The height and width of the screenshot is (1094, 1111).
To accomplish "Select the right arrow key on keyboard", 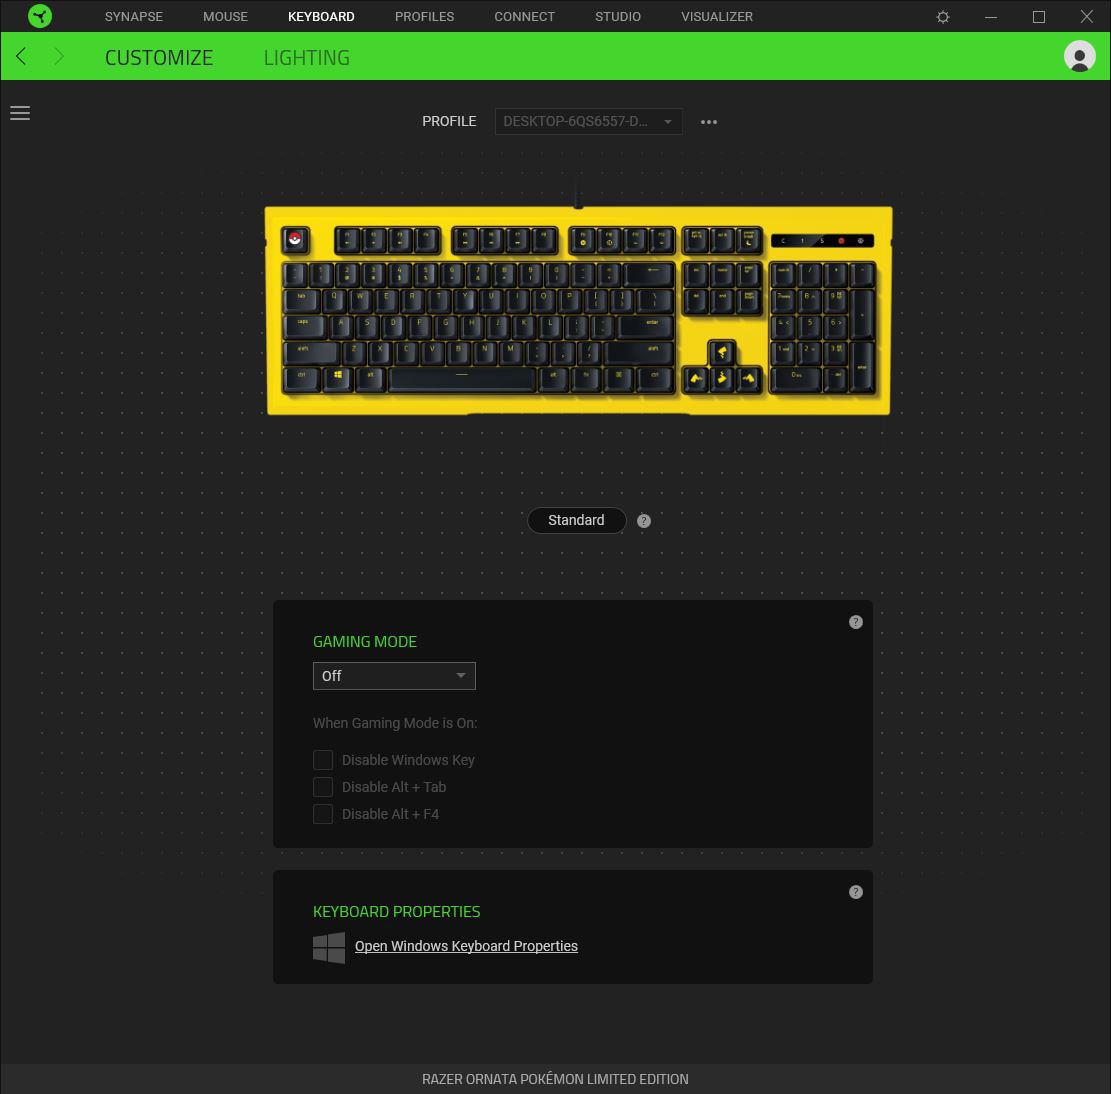I will [748, 378].
